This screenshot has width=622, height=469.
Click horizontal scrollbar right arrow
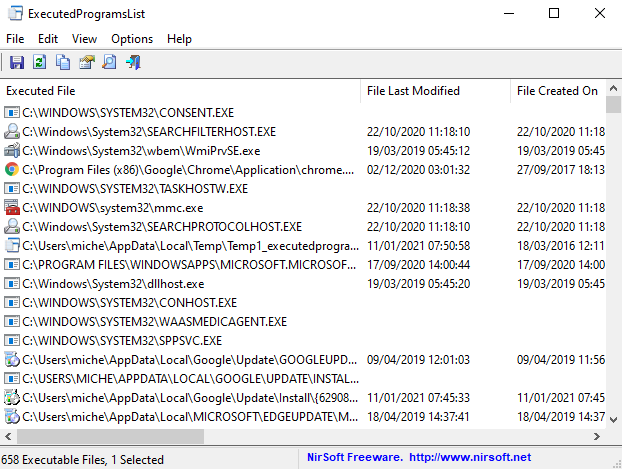click(x=595, y=437)
